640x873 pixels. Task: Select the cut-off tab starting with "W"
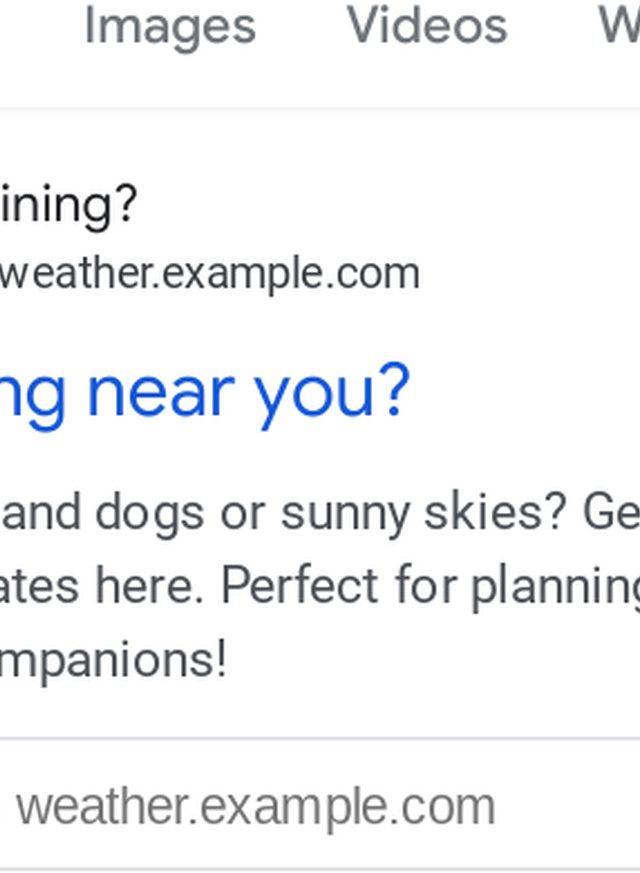620,26
